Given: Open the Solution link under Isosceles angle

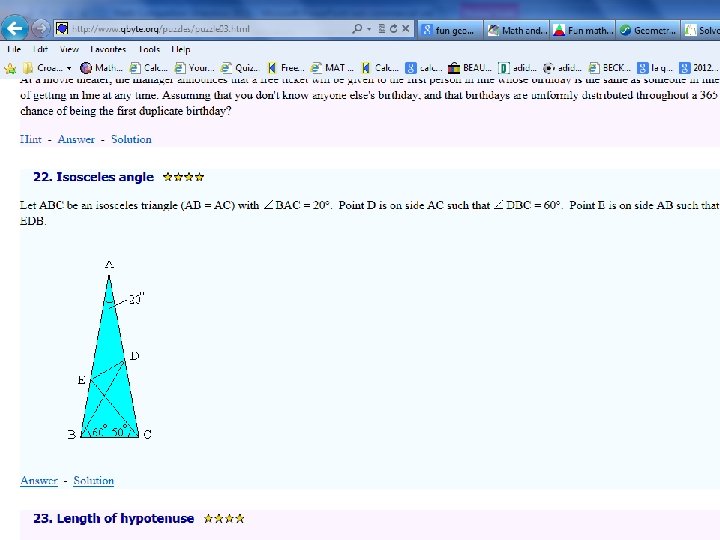Looking at the screenshot, I should click(94, 480).
